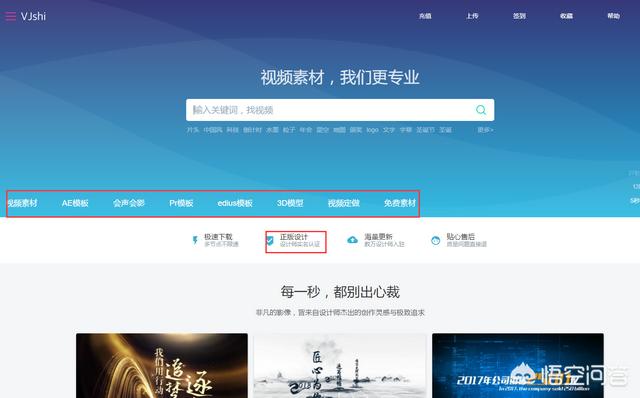Click the magnifier search icon
The width and height of the screenshot is (640, 398).
[481, 110]
